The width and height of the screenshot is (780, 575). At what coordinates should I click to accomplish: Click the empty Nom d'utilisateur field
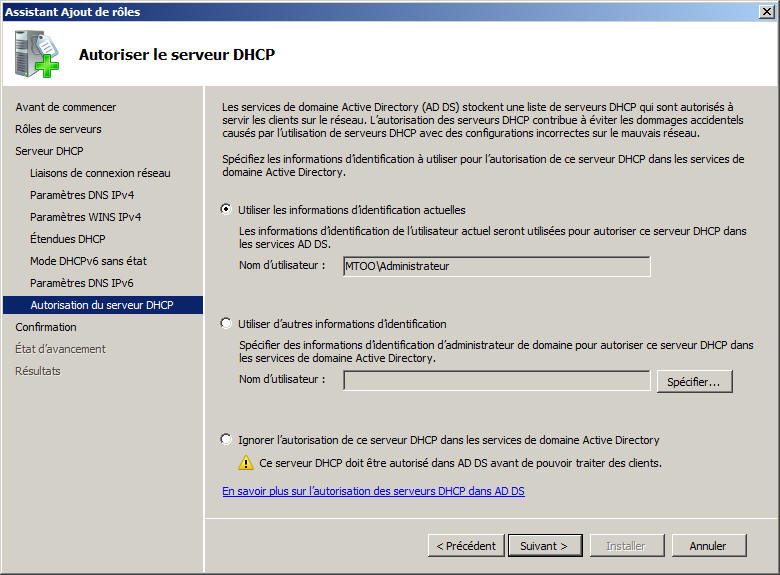coord(496,381)
